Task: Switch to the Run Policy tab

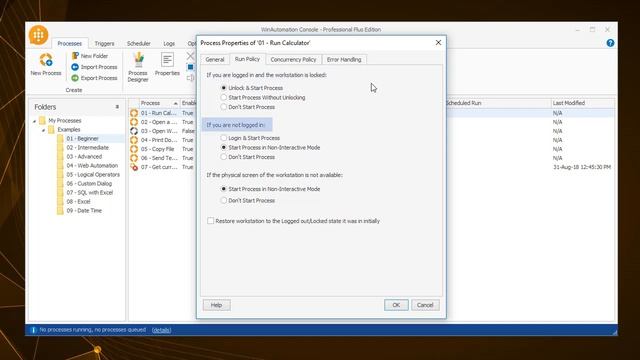Action: 247,59
